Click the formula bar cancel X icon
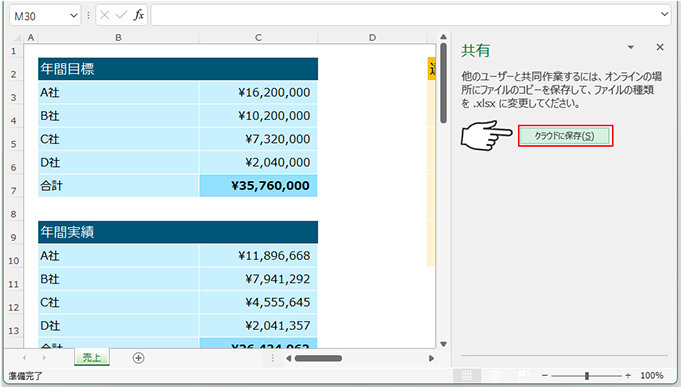This screenshot has width=681, height=387. point(104,15)
